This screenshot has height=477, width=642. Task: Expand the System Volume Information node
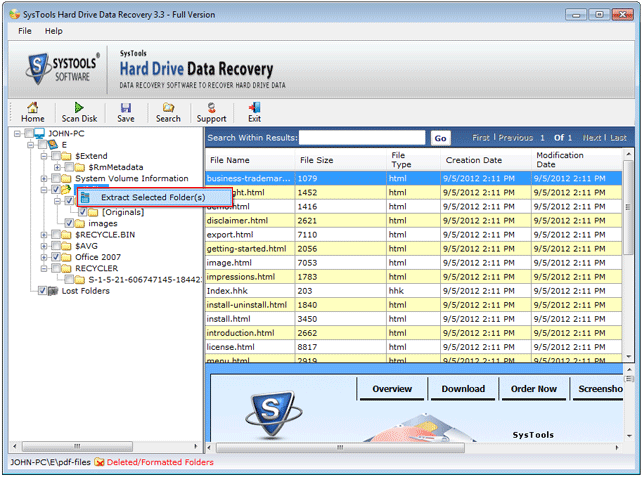click(44, 179)
